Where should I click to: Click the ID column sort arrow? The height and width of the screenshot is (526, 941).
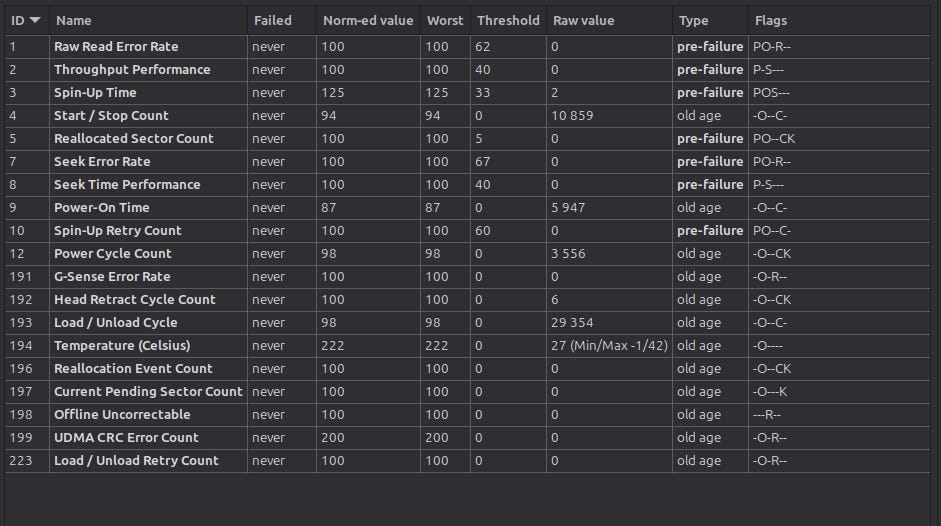[35, 20]
